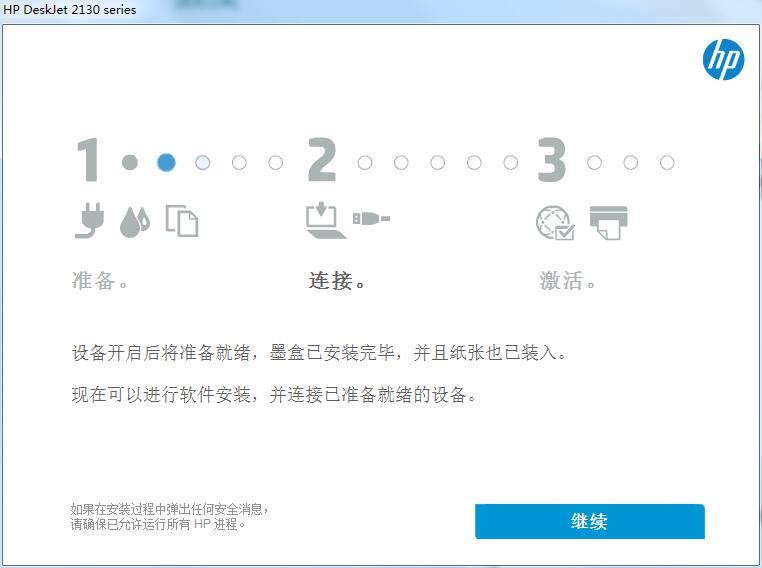Click the USB cable connector icon
Screen dimensions: 762x568
pyautogui.click(x=371, y=219)
